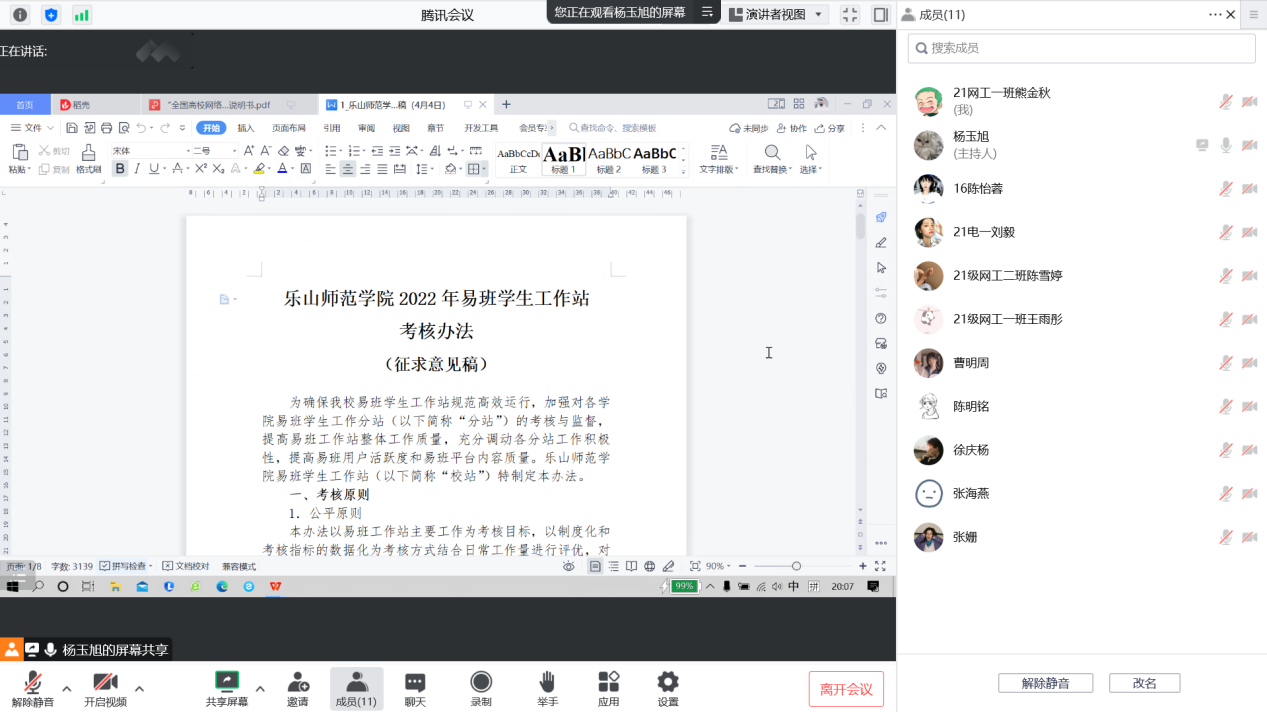Toggle camera icon for 16陈怡蓉
This screenshot has height=712, width=1267.
click(1249, 188)
